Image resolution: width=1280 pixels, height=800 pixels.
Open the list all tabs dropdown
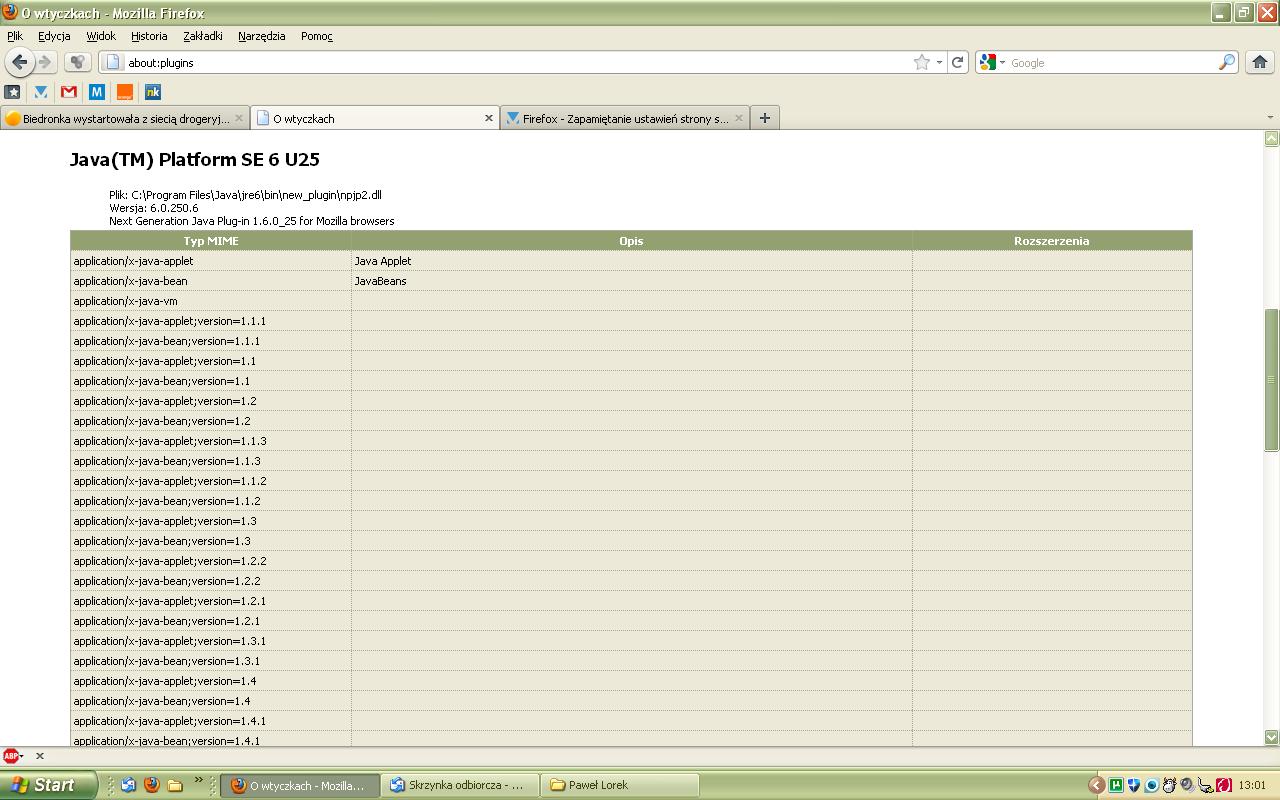pyautogui.click(x=1270, y=118)
